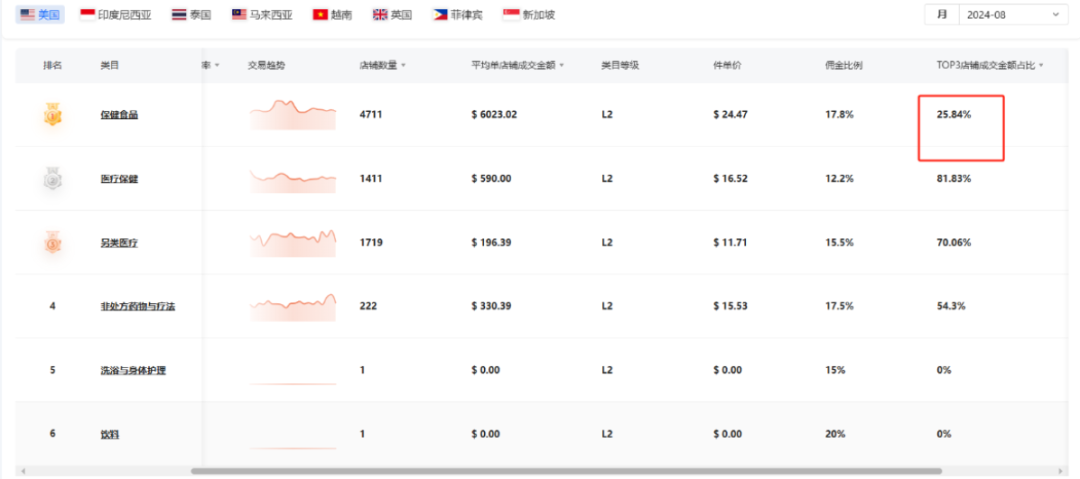Click the 佣金比例 column header

844,65
